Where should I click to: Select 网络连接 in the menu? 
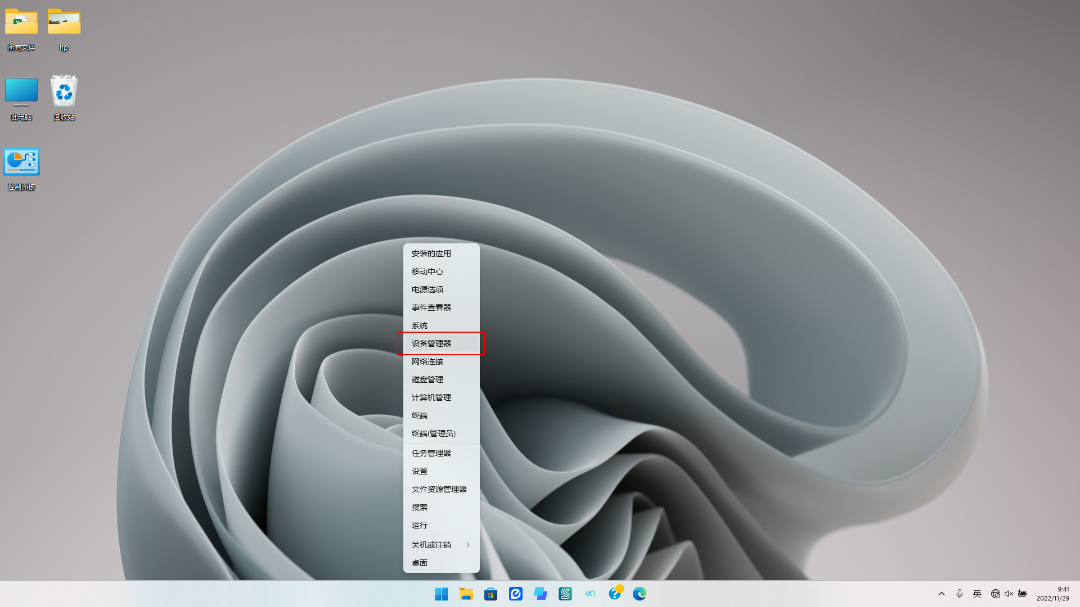(x=441, y=362)
